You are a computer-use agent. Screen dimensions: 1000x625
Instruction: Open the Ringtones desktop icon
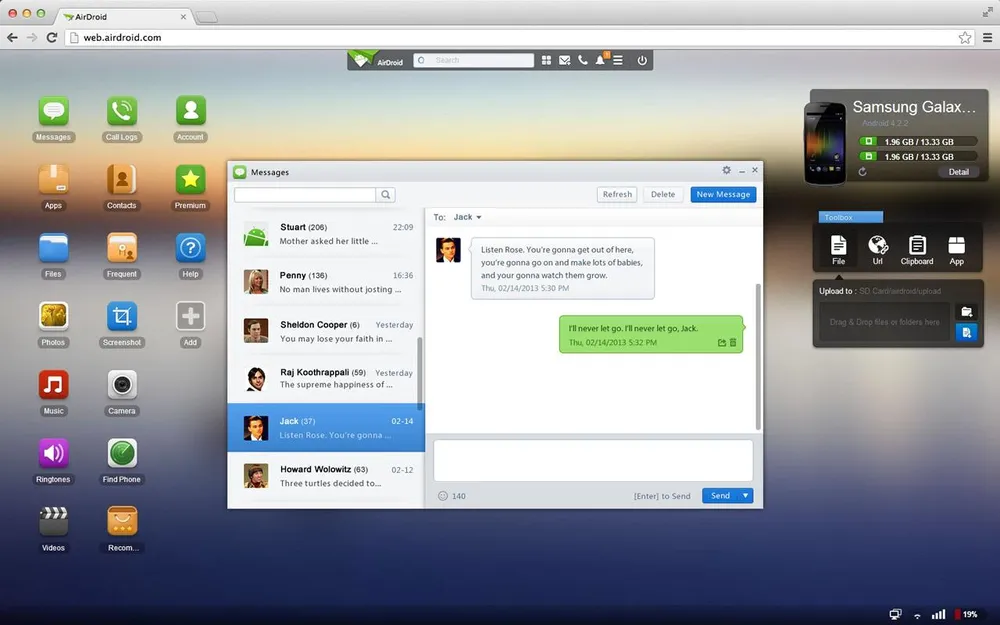point(53,454)
